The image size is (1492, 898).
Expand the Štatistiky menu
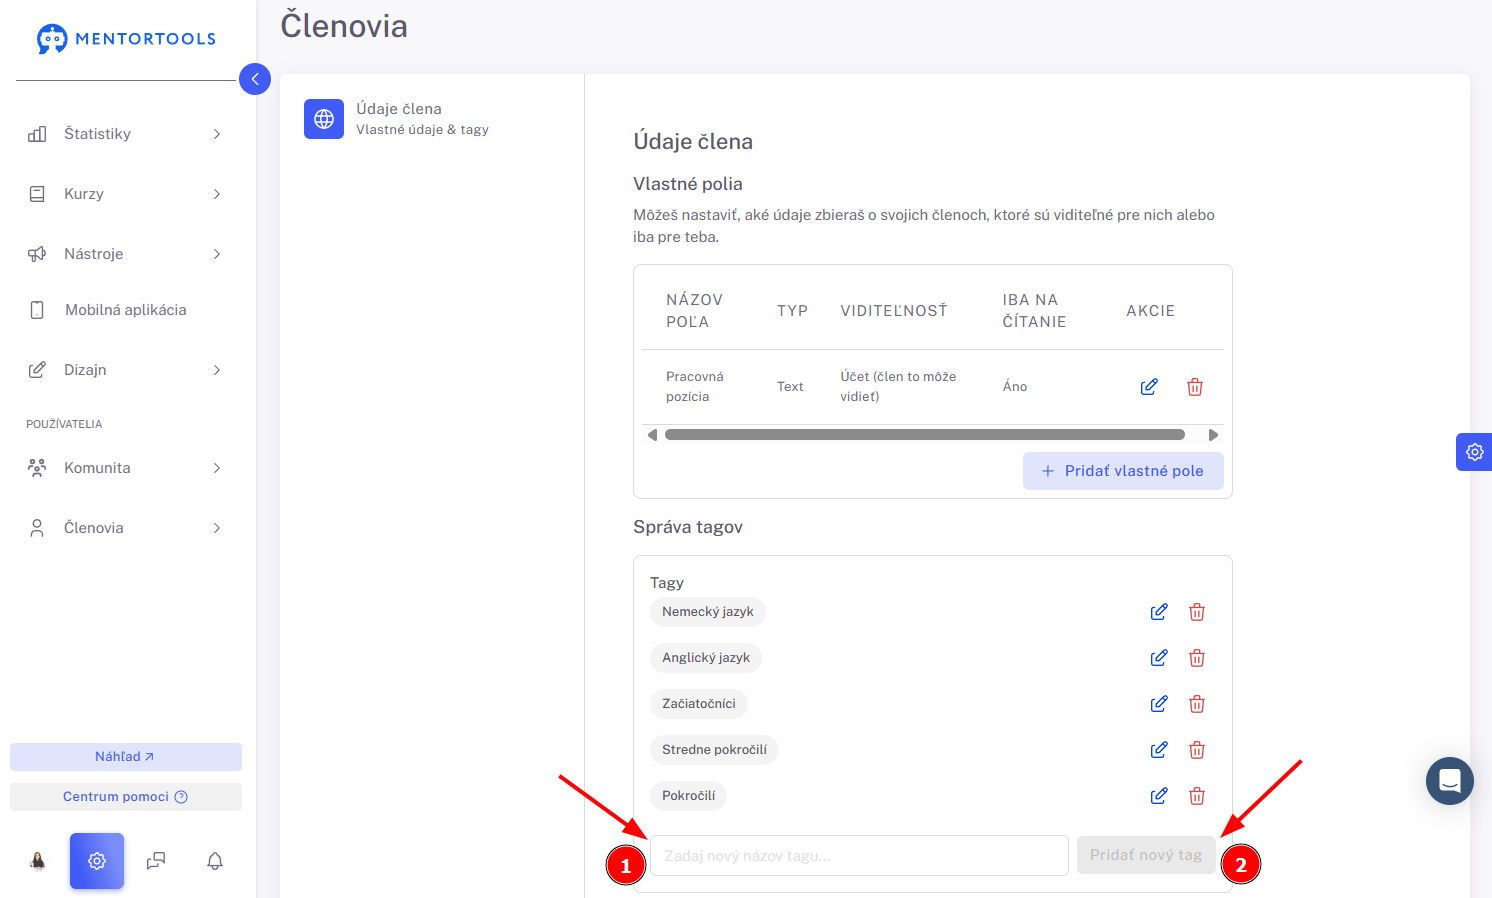pos(125,134)
